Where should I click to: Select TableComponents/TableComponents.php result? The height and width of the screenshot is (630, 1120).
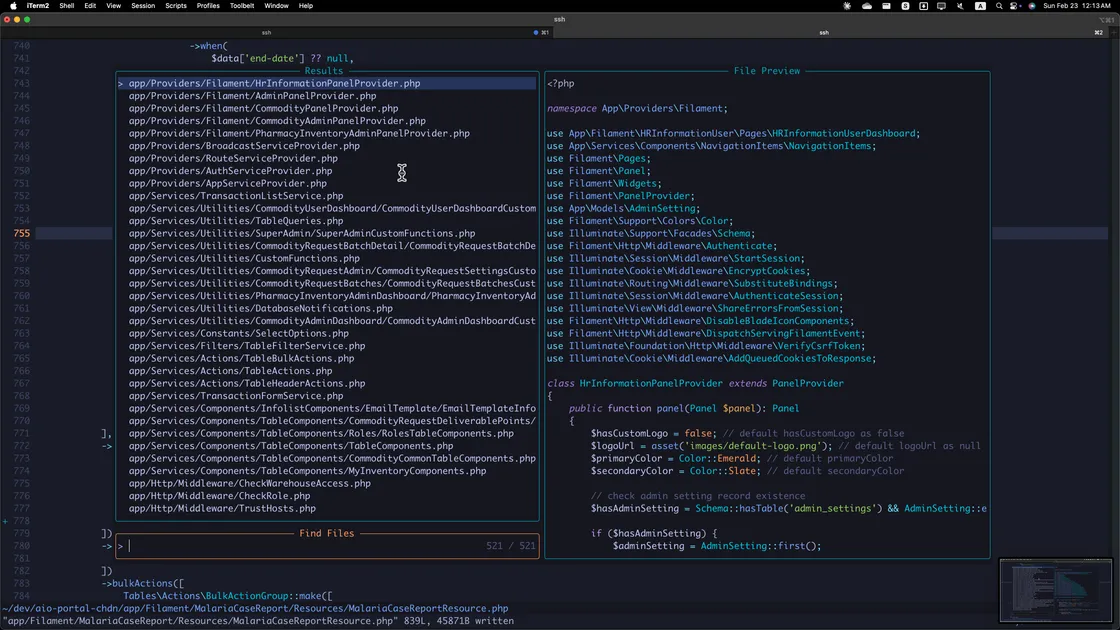(291, 446)
